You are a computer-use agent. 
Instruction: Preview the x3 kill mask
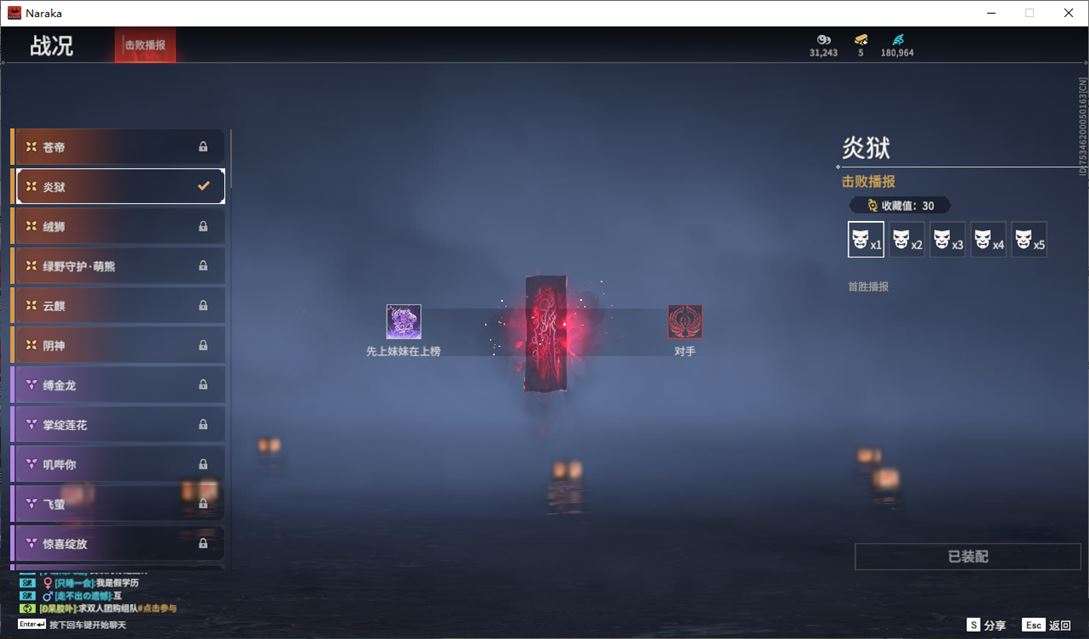click(947, 240)
